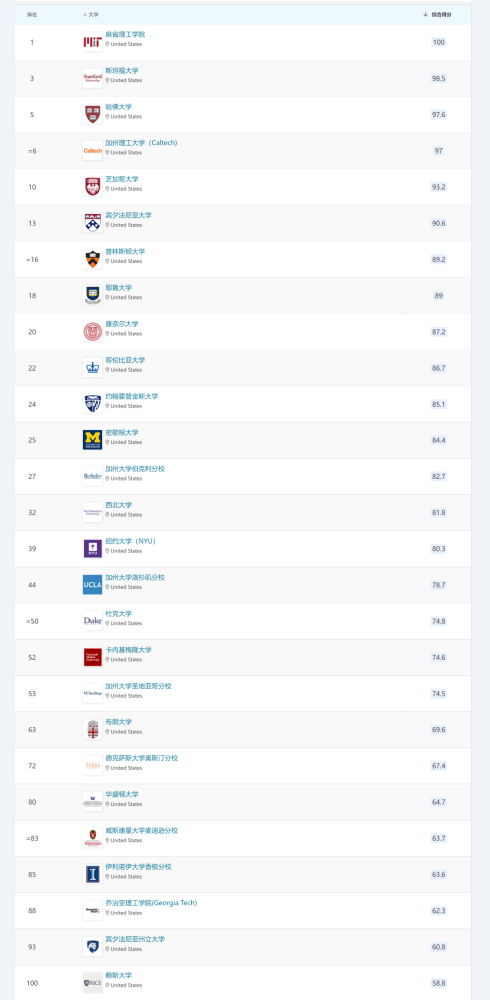Sort by 大学 column header arrow
Image resolution: width=490 pixels, height=1000 pixels.
(x=85, y=15)
